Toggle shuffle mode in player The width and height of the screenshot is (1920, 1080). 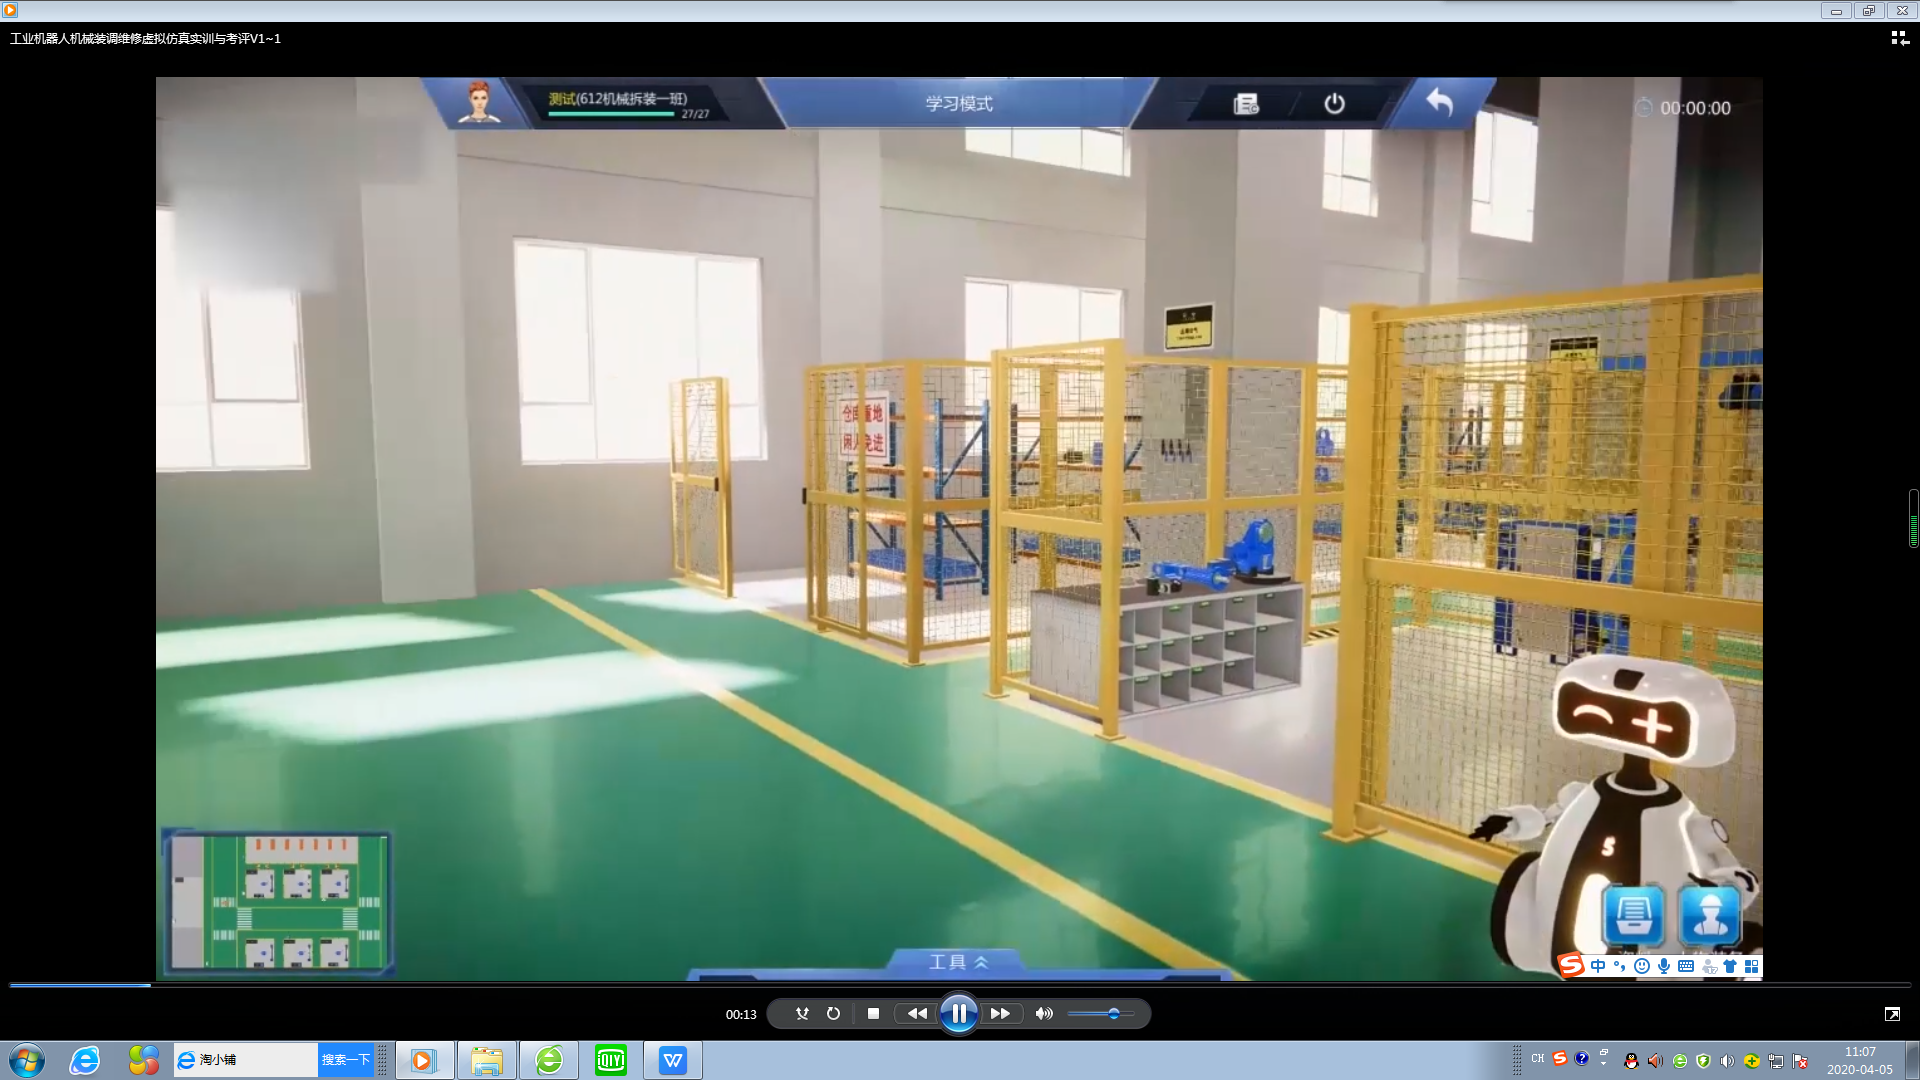click(802, 1014)
